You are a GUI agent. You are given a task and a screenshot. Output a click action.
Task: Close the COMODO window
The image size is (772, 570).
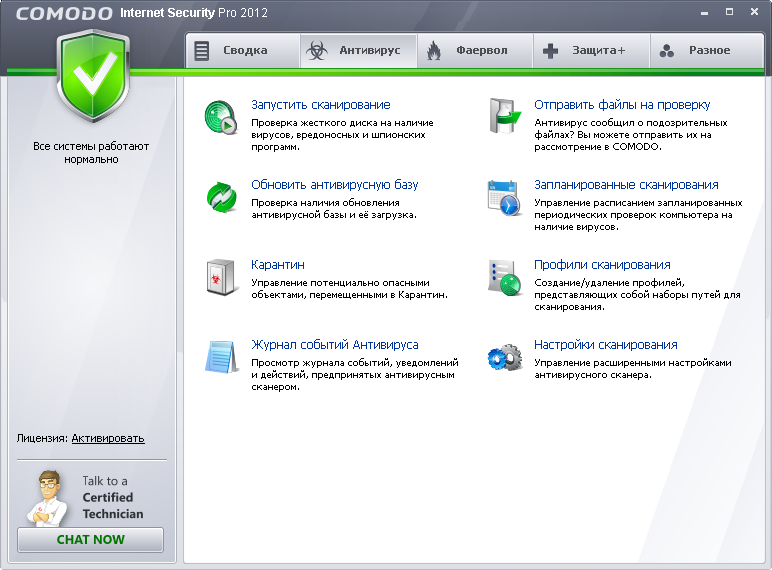point(754,12)
